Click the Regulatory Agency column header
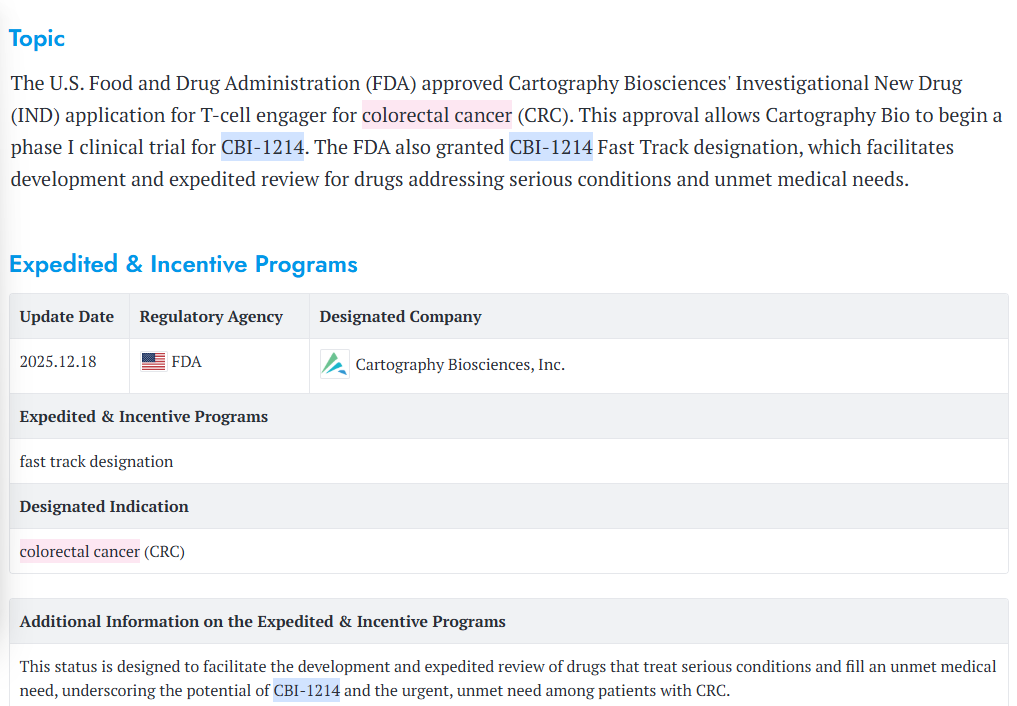 click(x=211, y=317)
